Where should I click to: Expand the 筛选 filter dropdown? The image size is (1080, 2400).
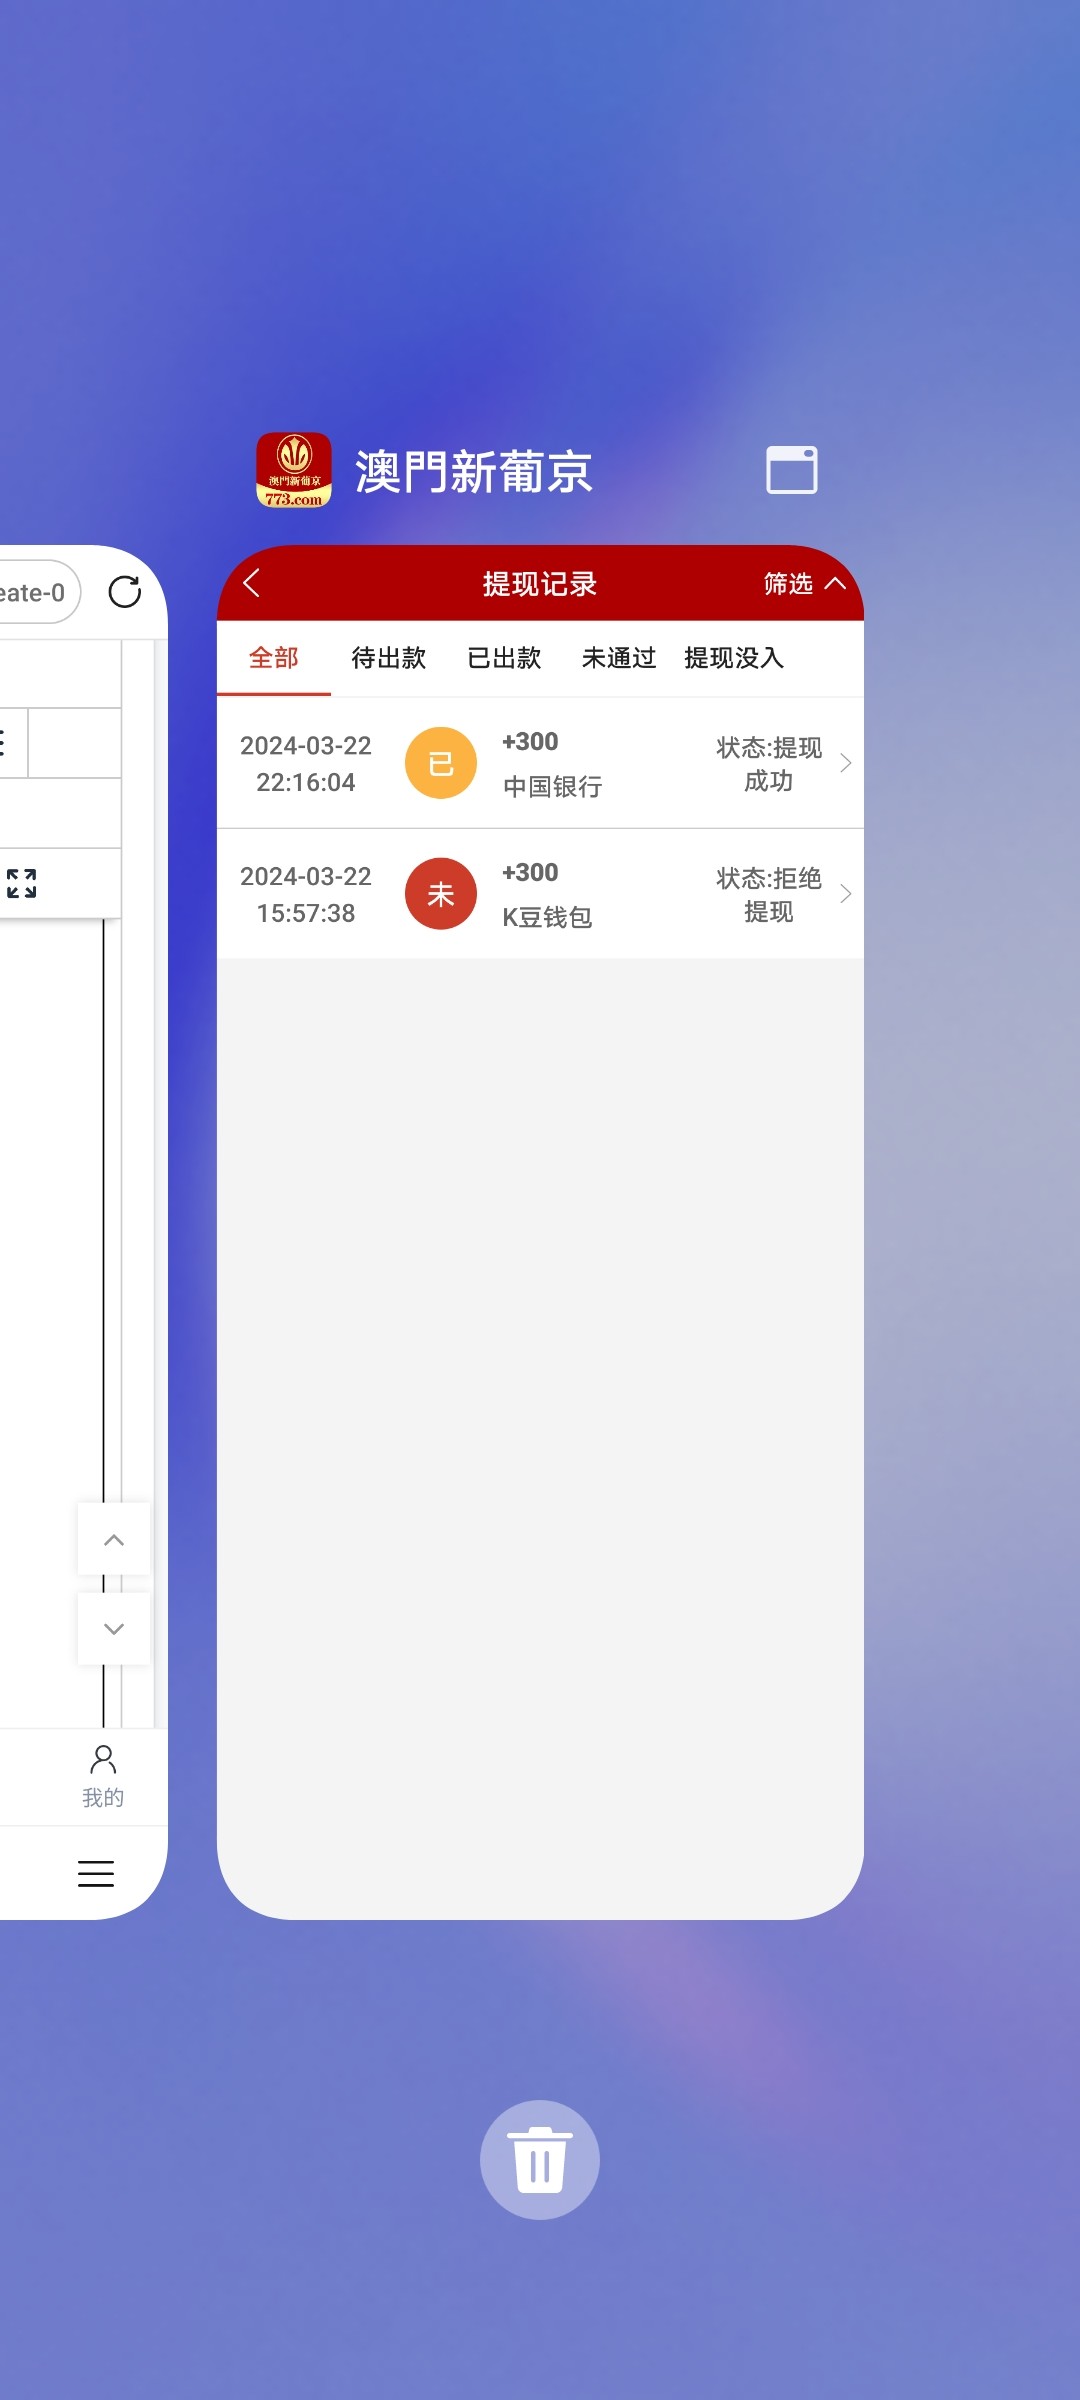(803, 583)
